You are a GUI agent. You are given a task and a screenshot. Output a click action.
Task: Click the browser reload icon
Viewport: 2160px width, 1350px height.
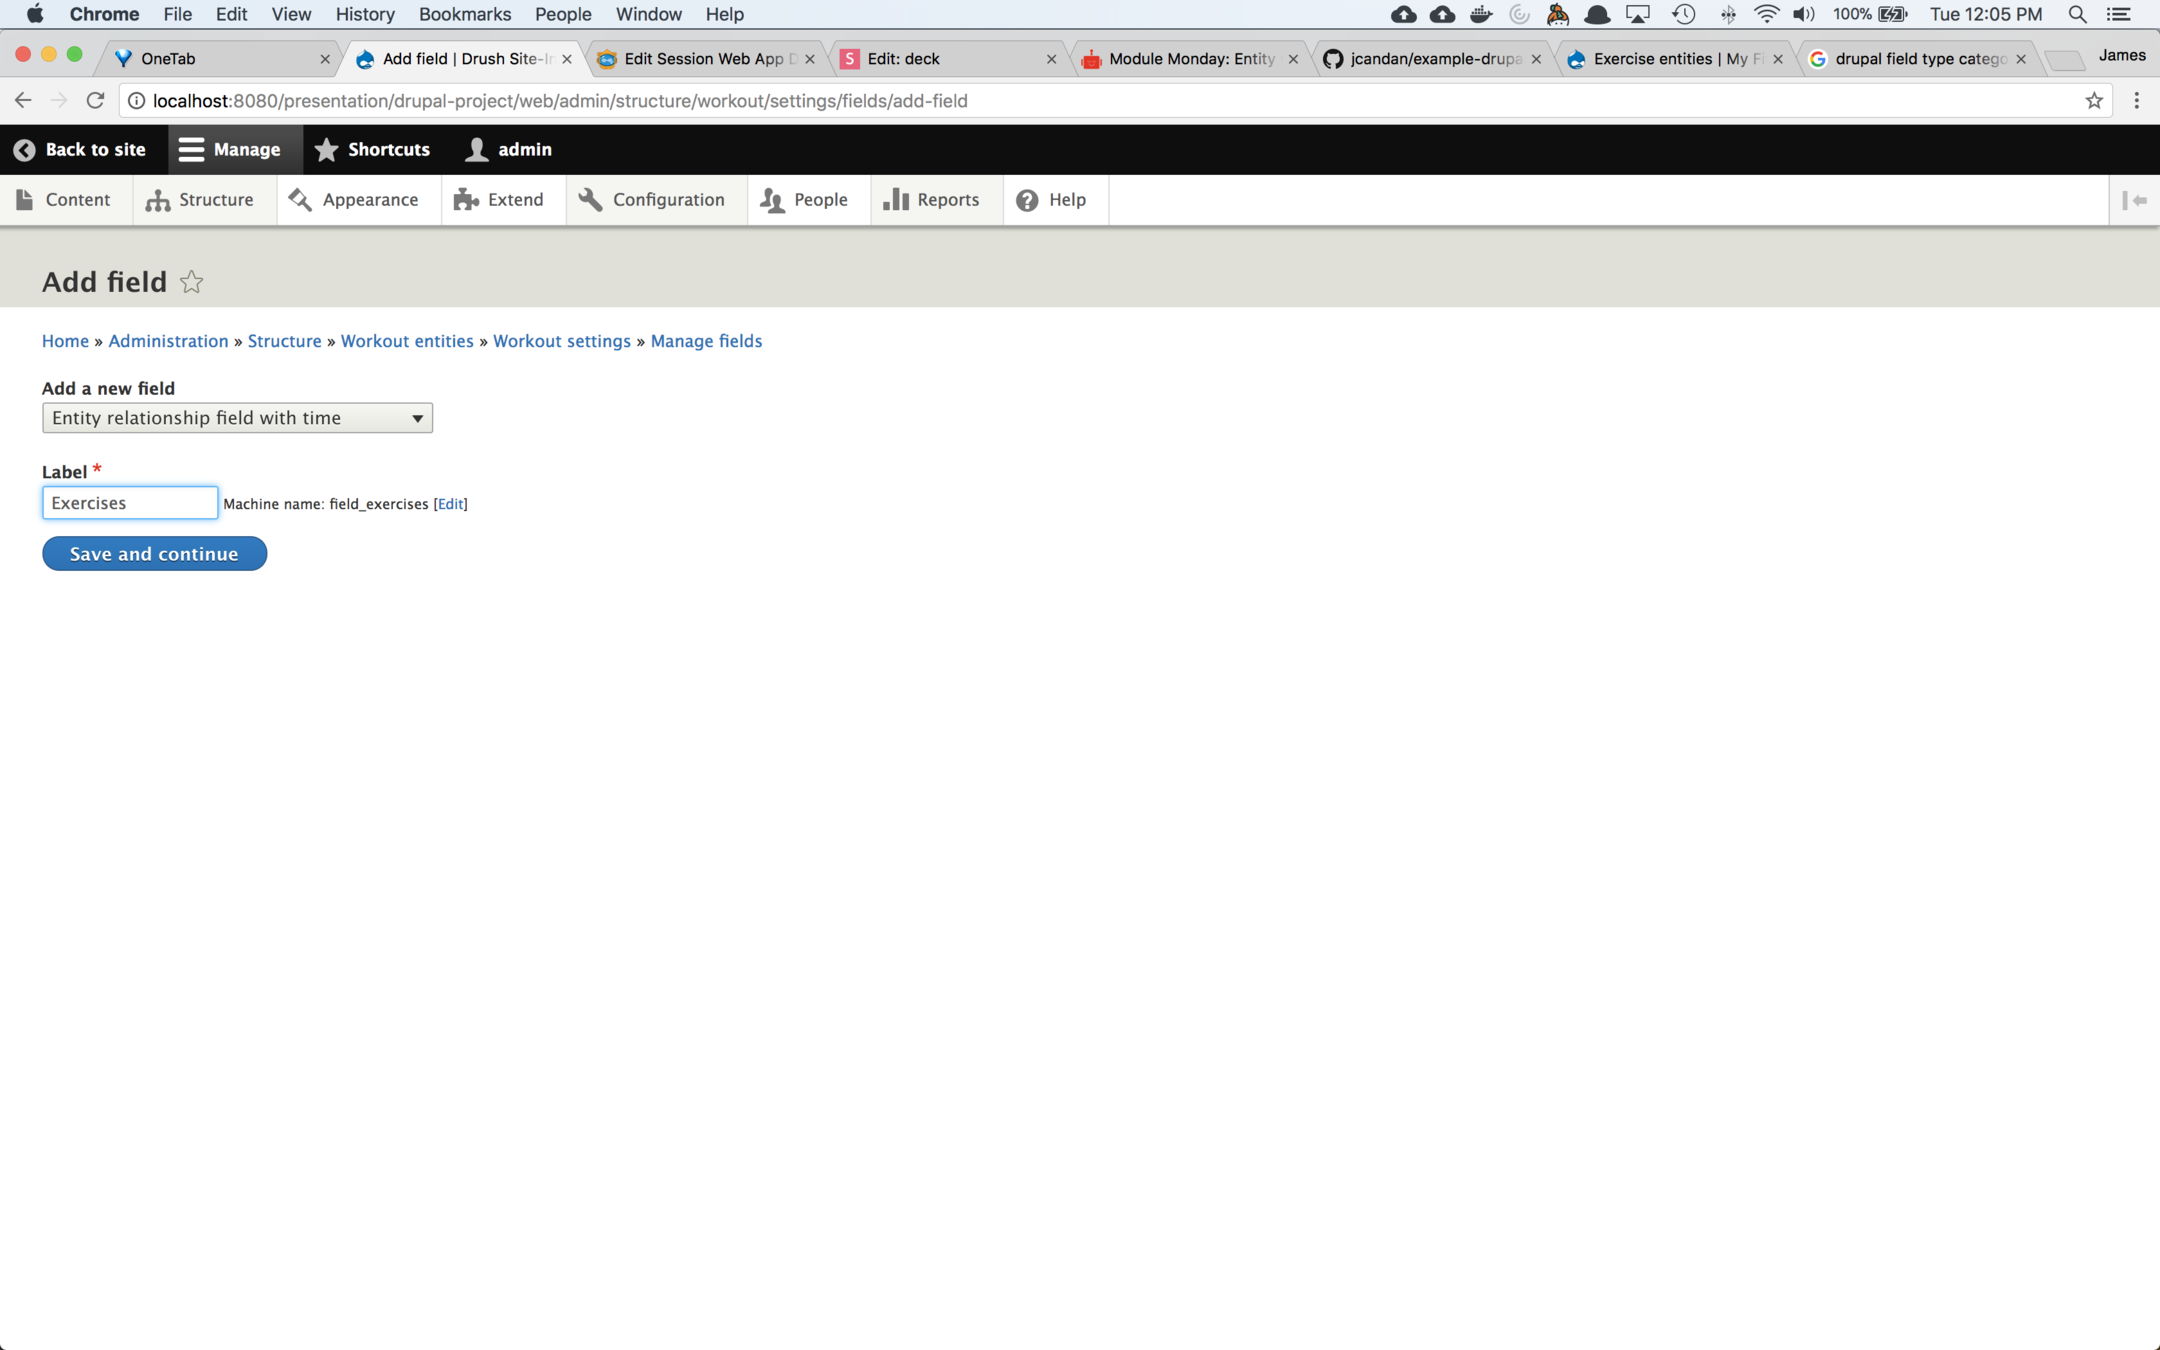[x=95, y=100]
